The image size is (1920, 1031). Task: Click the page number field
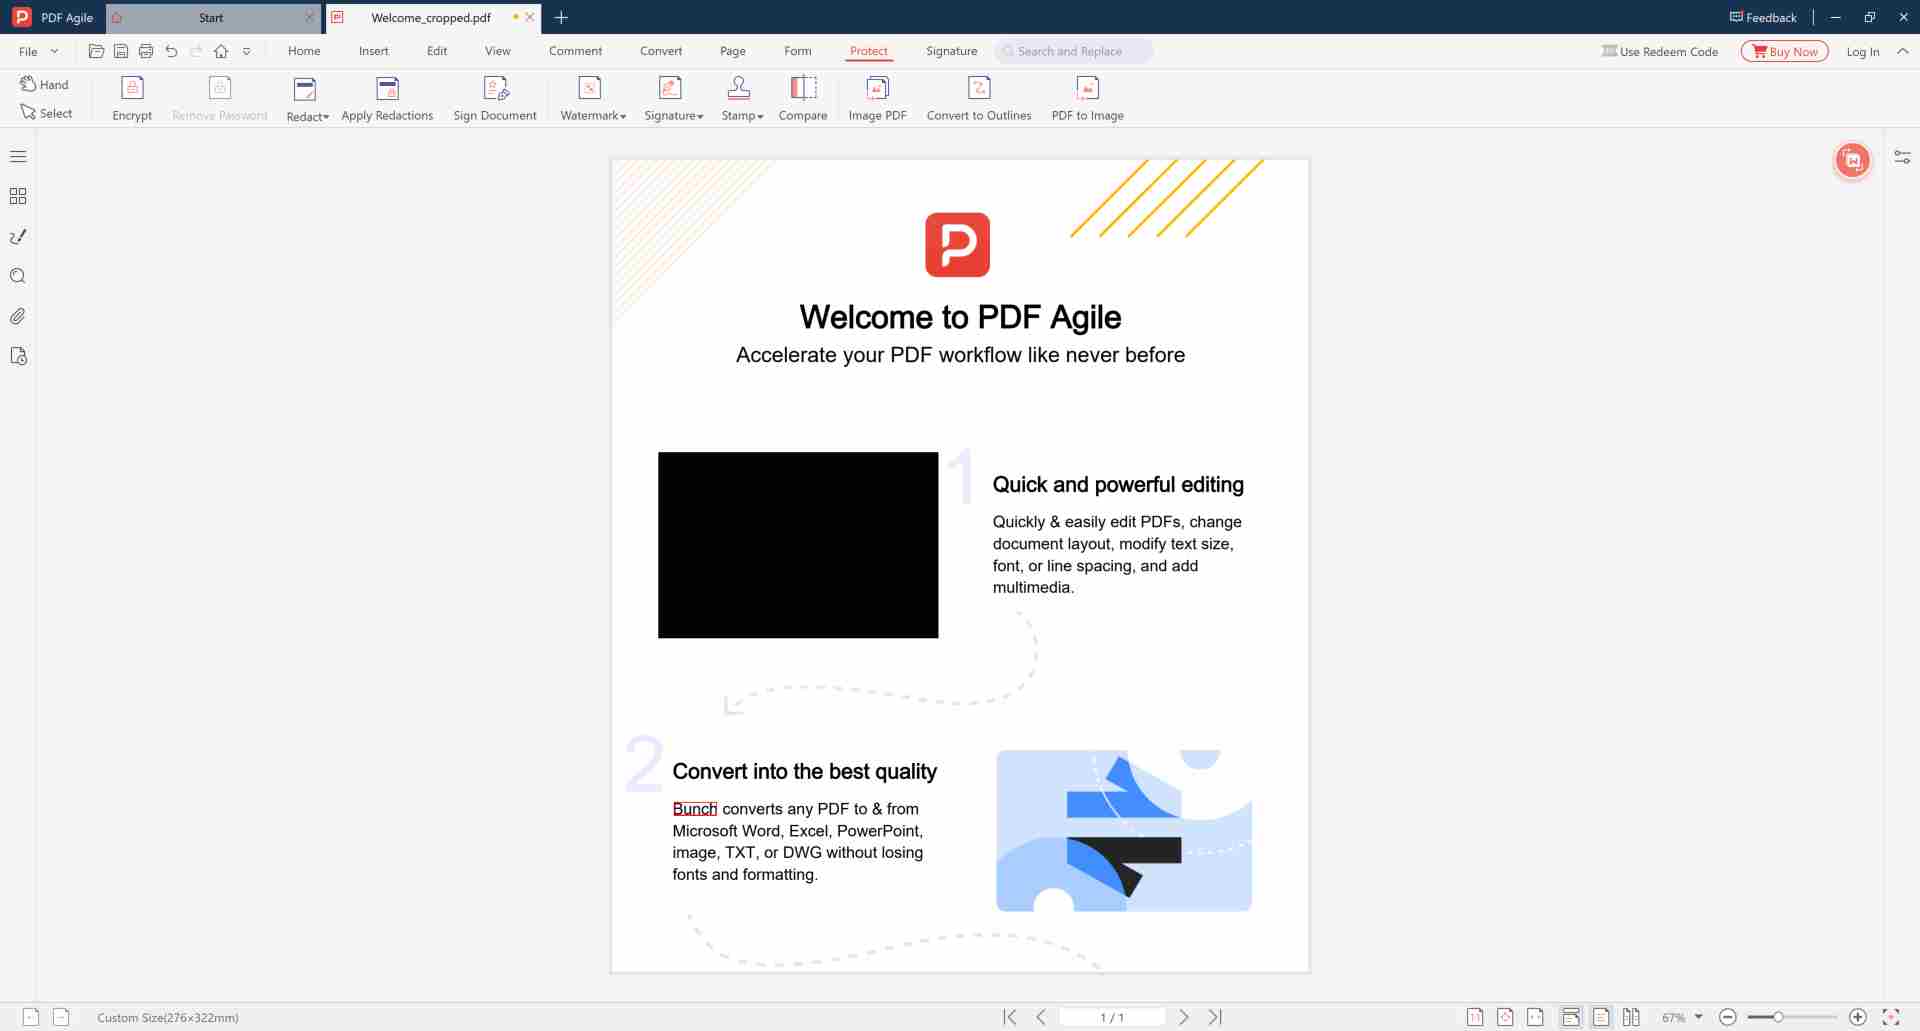tap(1112, 1017)
